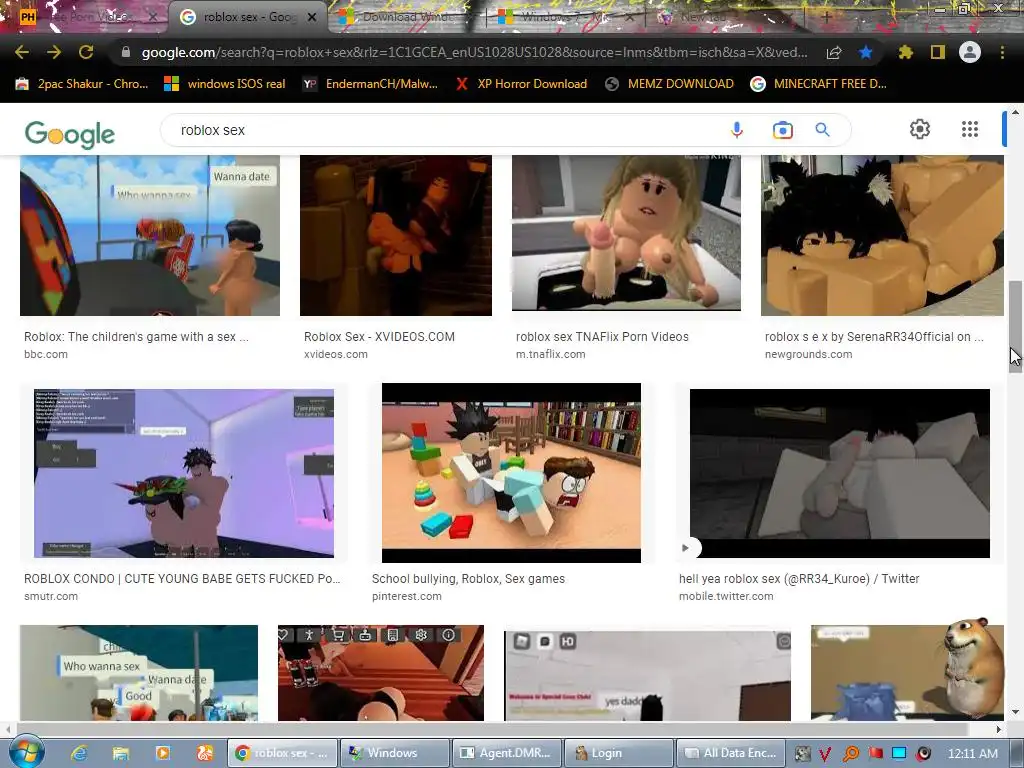This screenshot has width=1024, height=768.
Task: Launch Internet Explorer from the taskbar
Action: (79, 753)
